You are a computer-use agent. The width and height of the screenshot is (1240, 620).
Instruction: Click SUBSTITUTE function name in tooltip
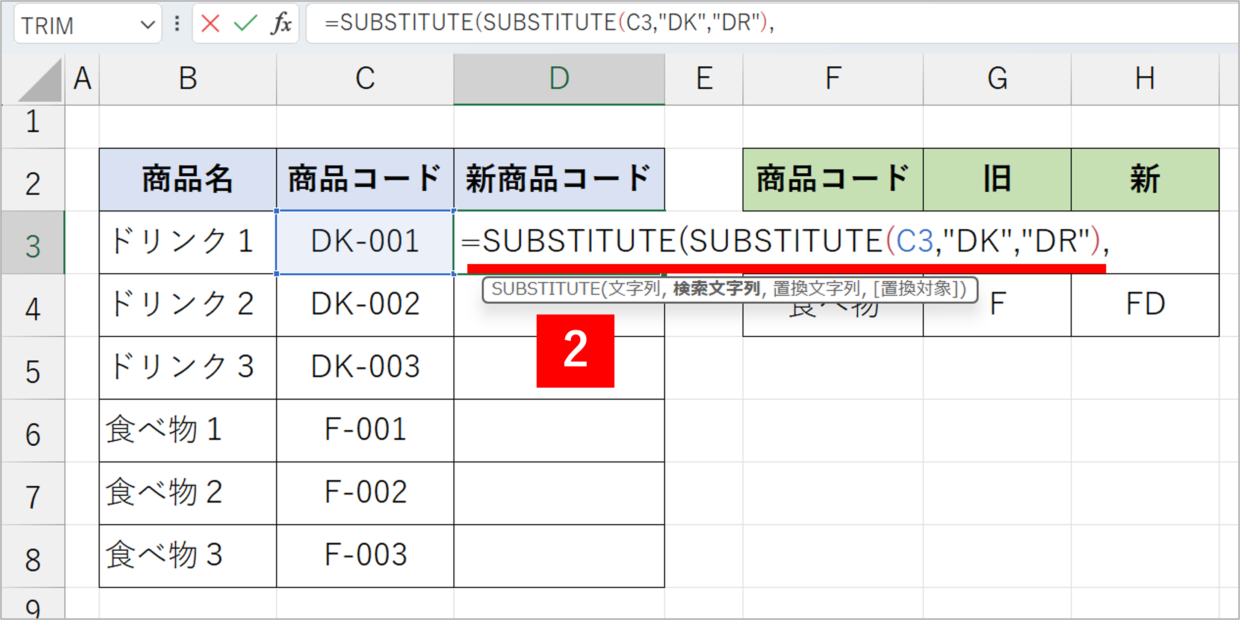click(542, 290)
